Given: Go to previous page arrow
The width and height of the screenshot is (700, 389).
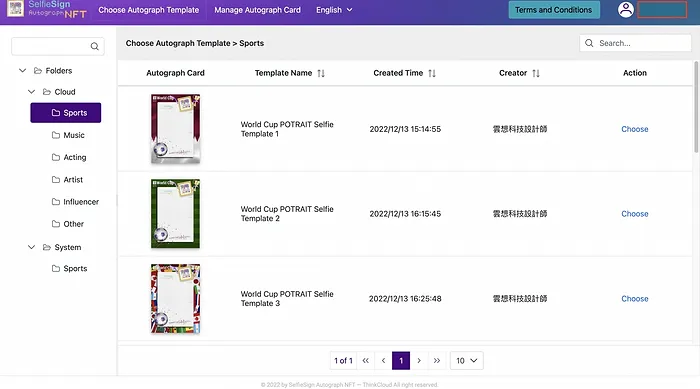Looking at the screenshot, I should click(x=383, y=360).
